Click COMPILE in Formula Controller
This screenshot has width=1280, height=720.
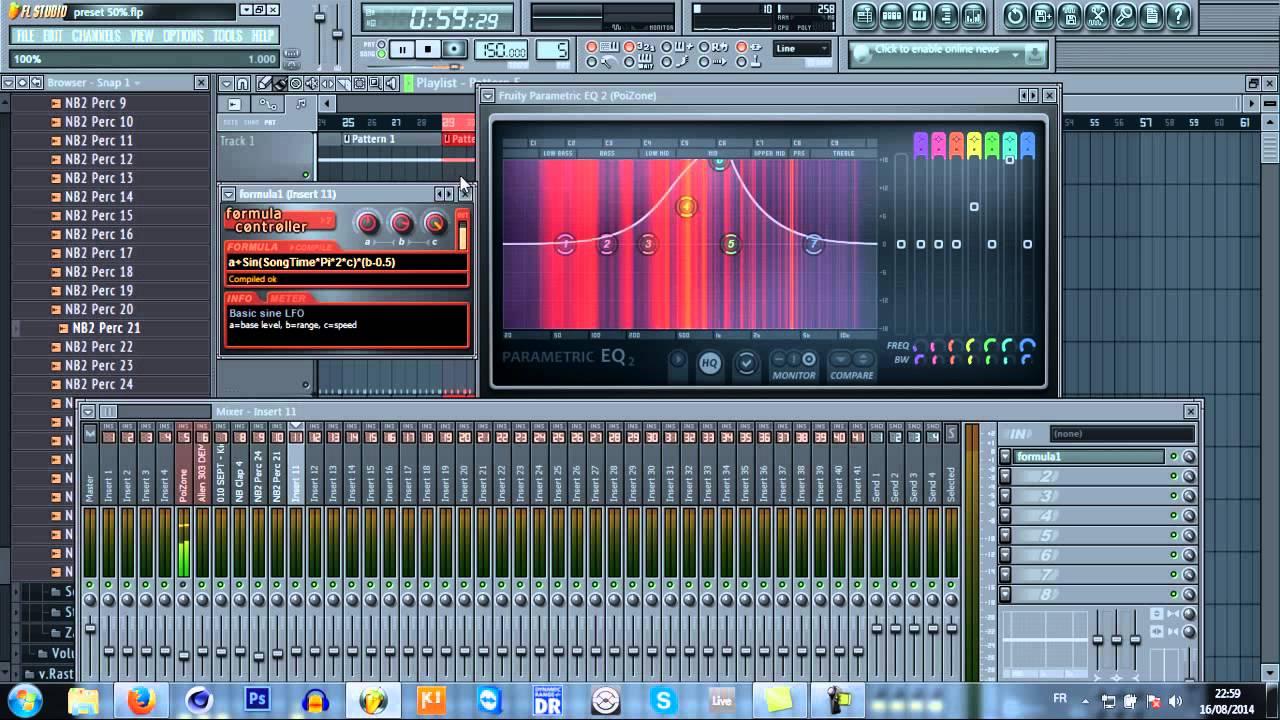click(311, 247)
